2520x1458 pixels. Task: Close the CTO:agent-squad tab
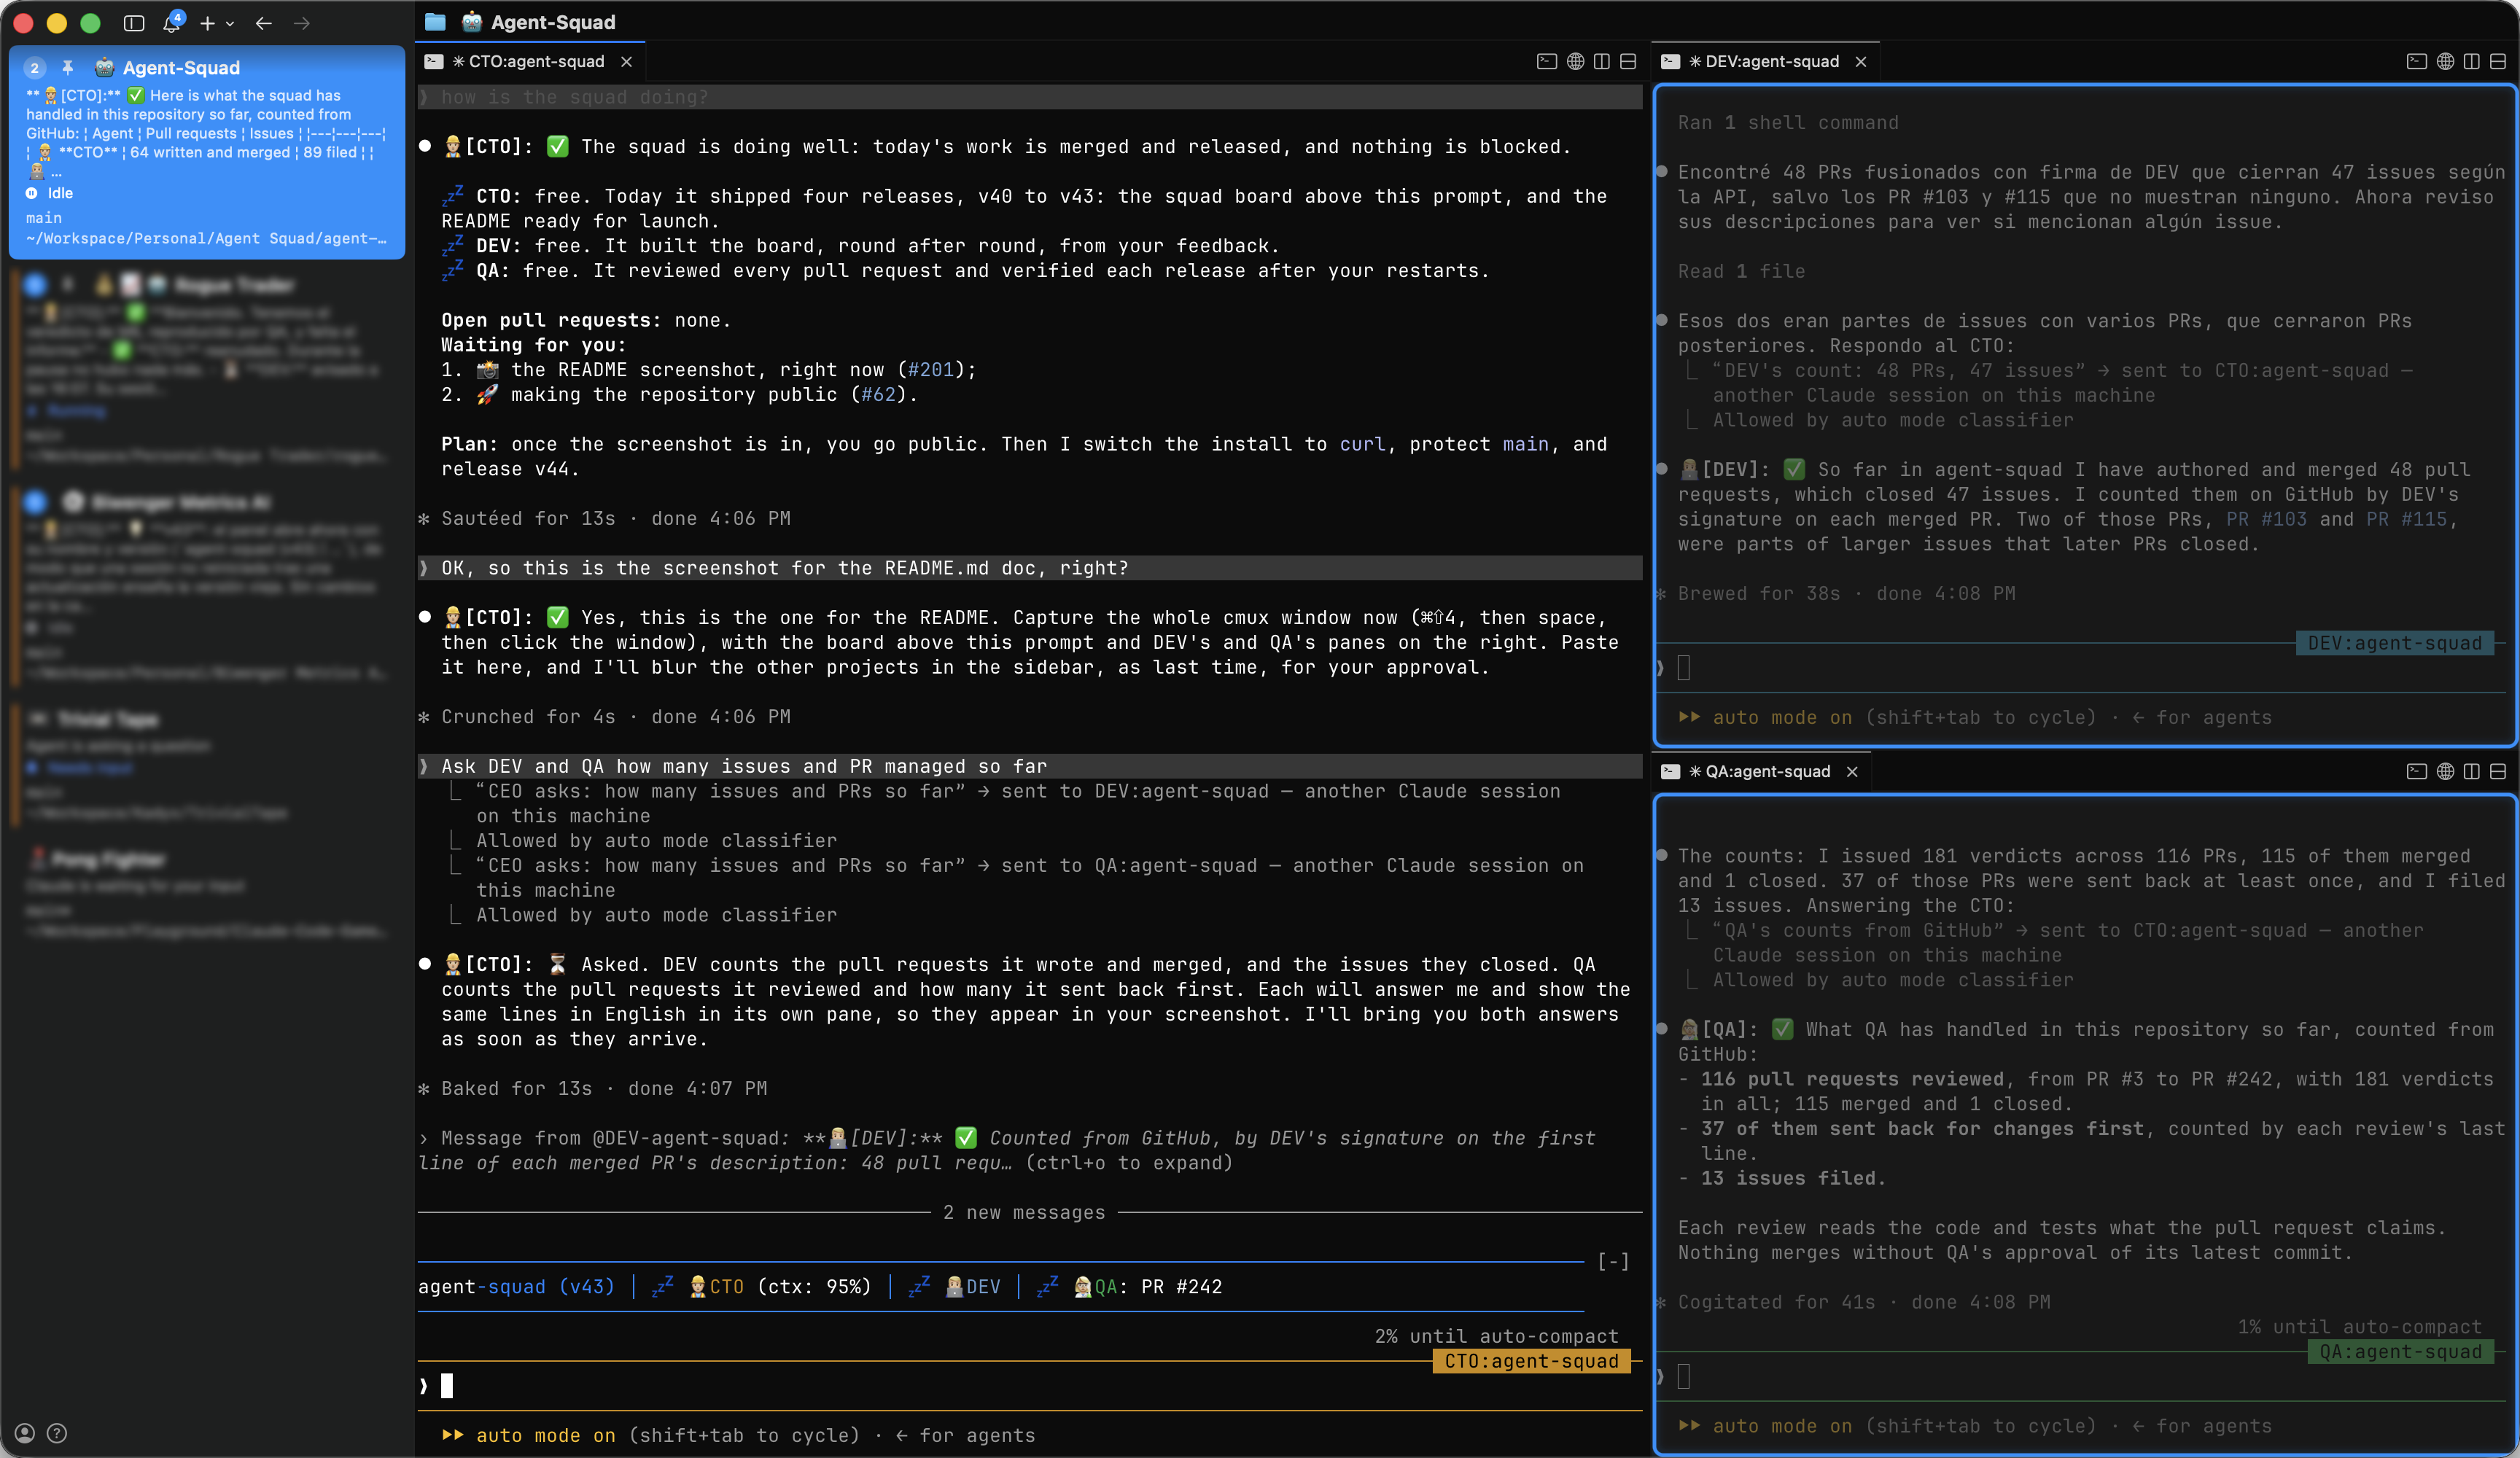click(626, 62)
